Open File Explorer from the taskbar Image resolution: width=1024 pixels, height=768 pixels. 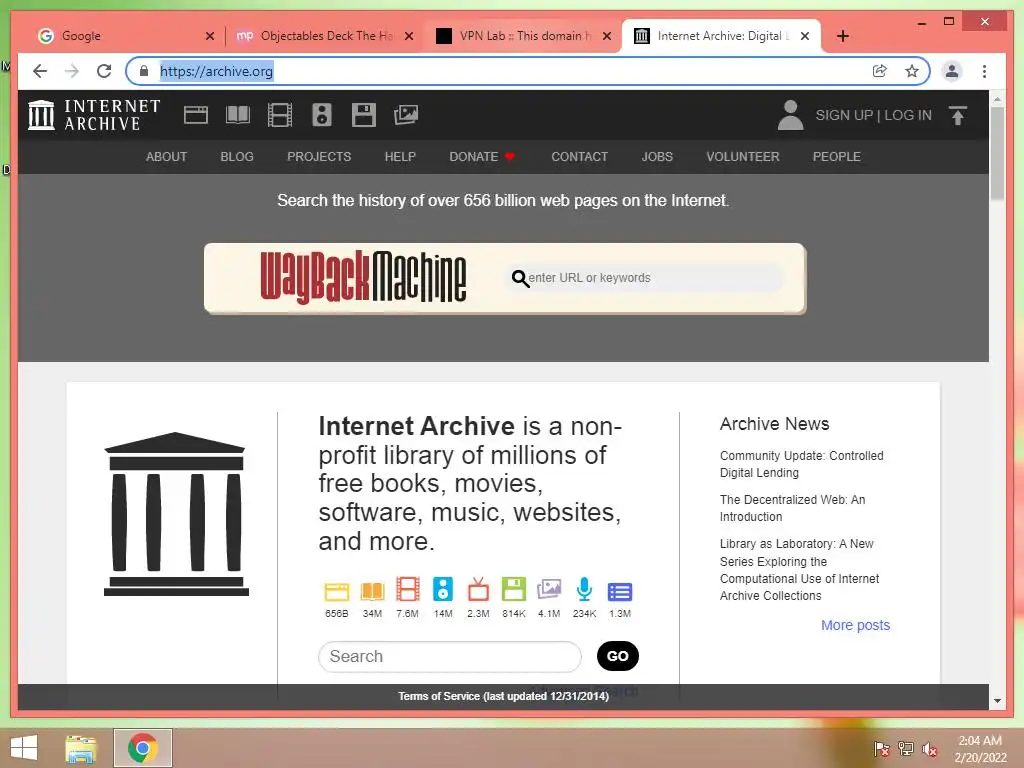click(80, 748)
